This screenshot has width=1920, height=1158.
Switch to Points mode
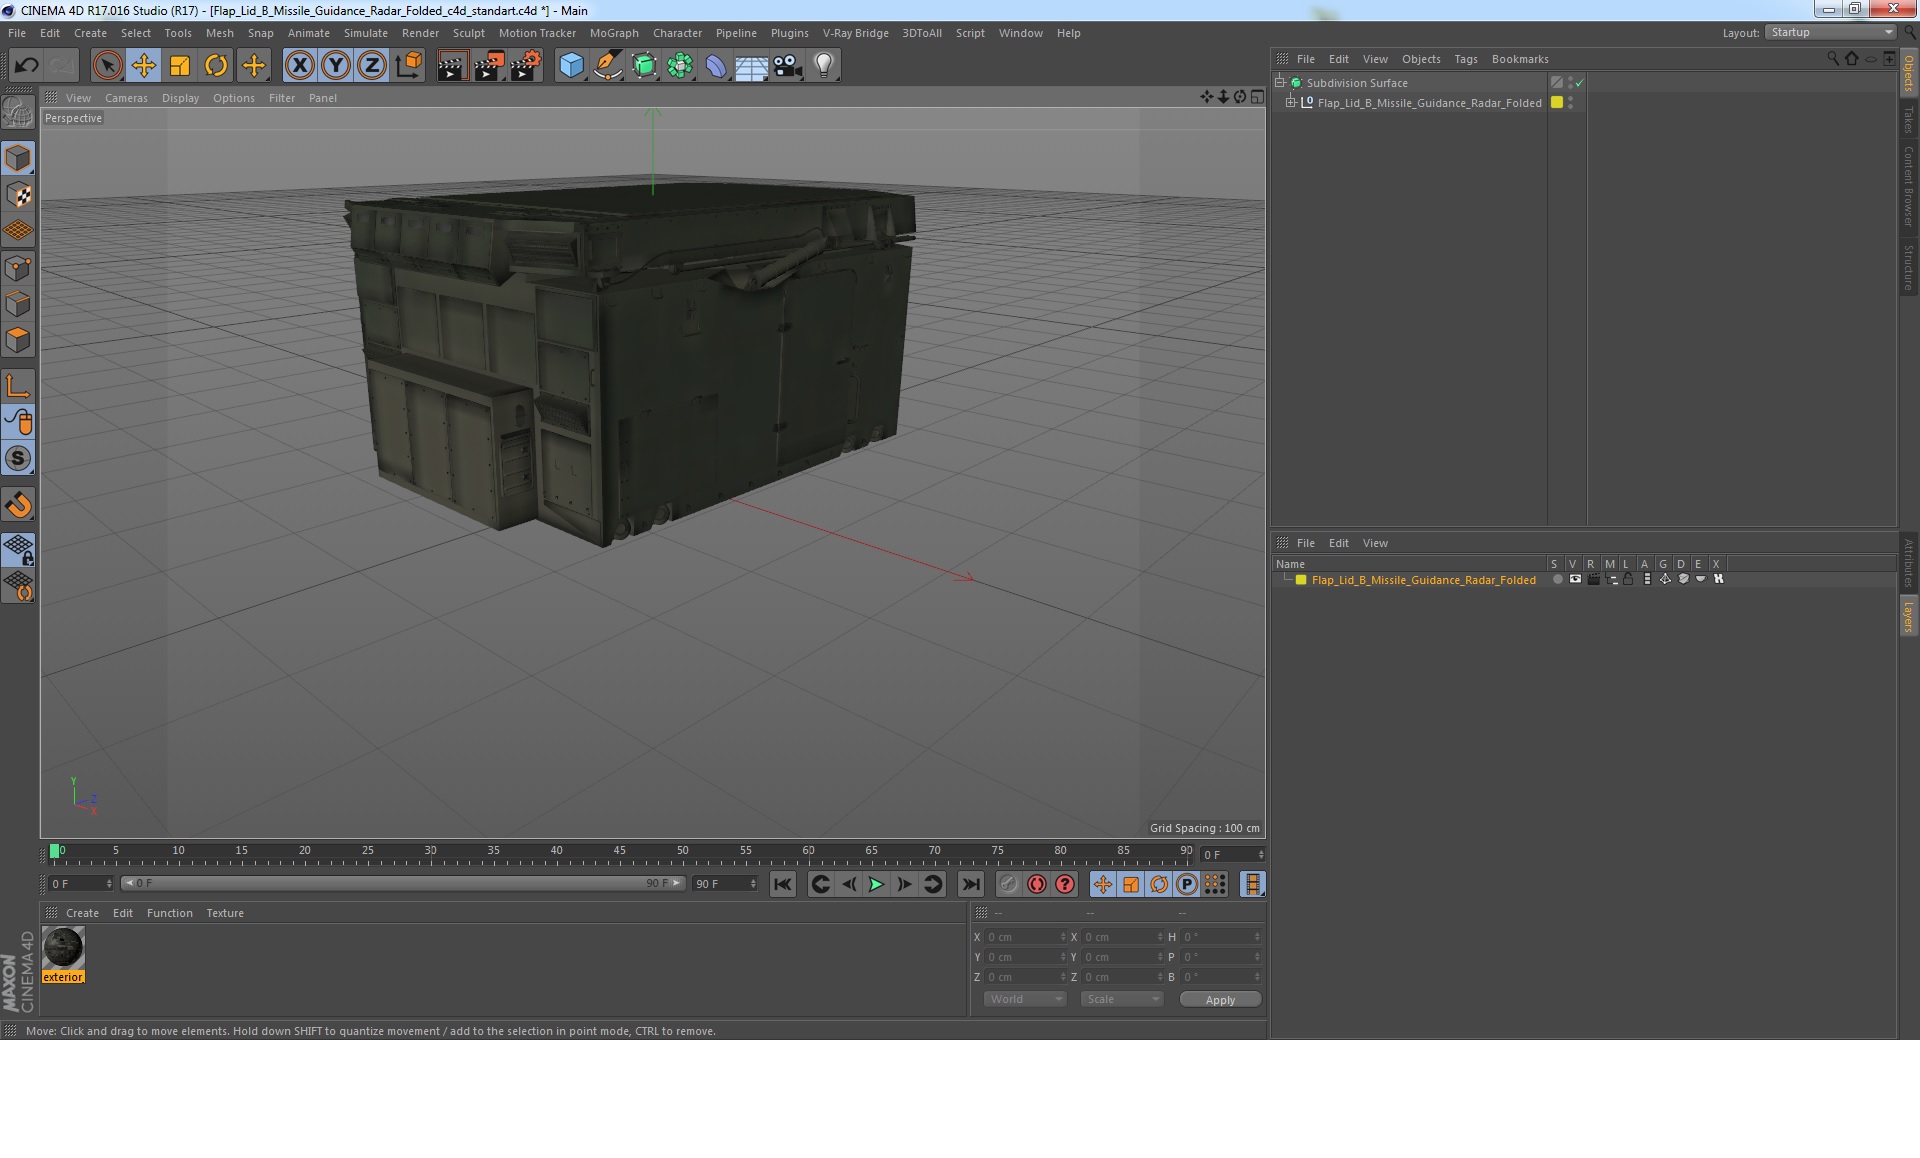tap(18, 268)
